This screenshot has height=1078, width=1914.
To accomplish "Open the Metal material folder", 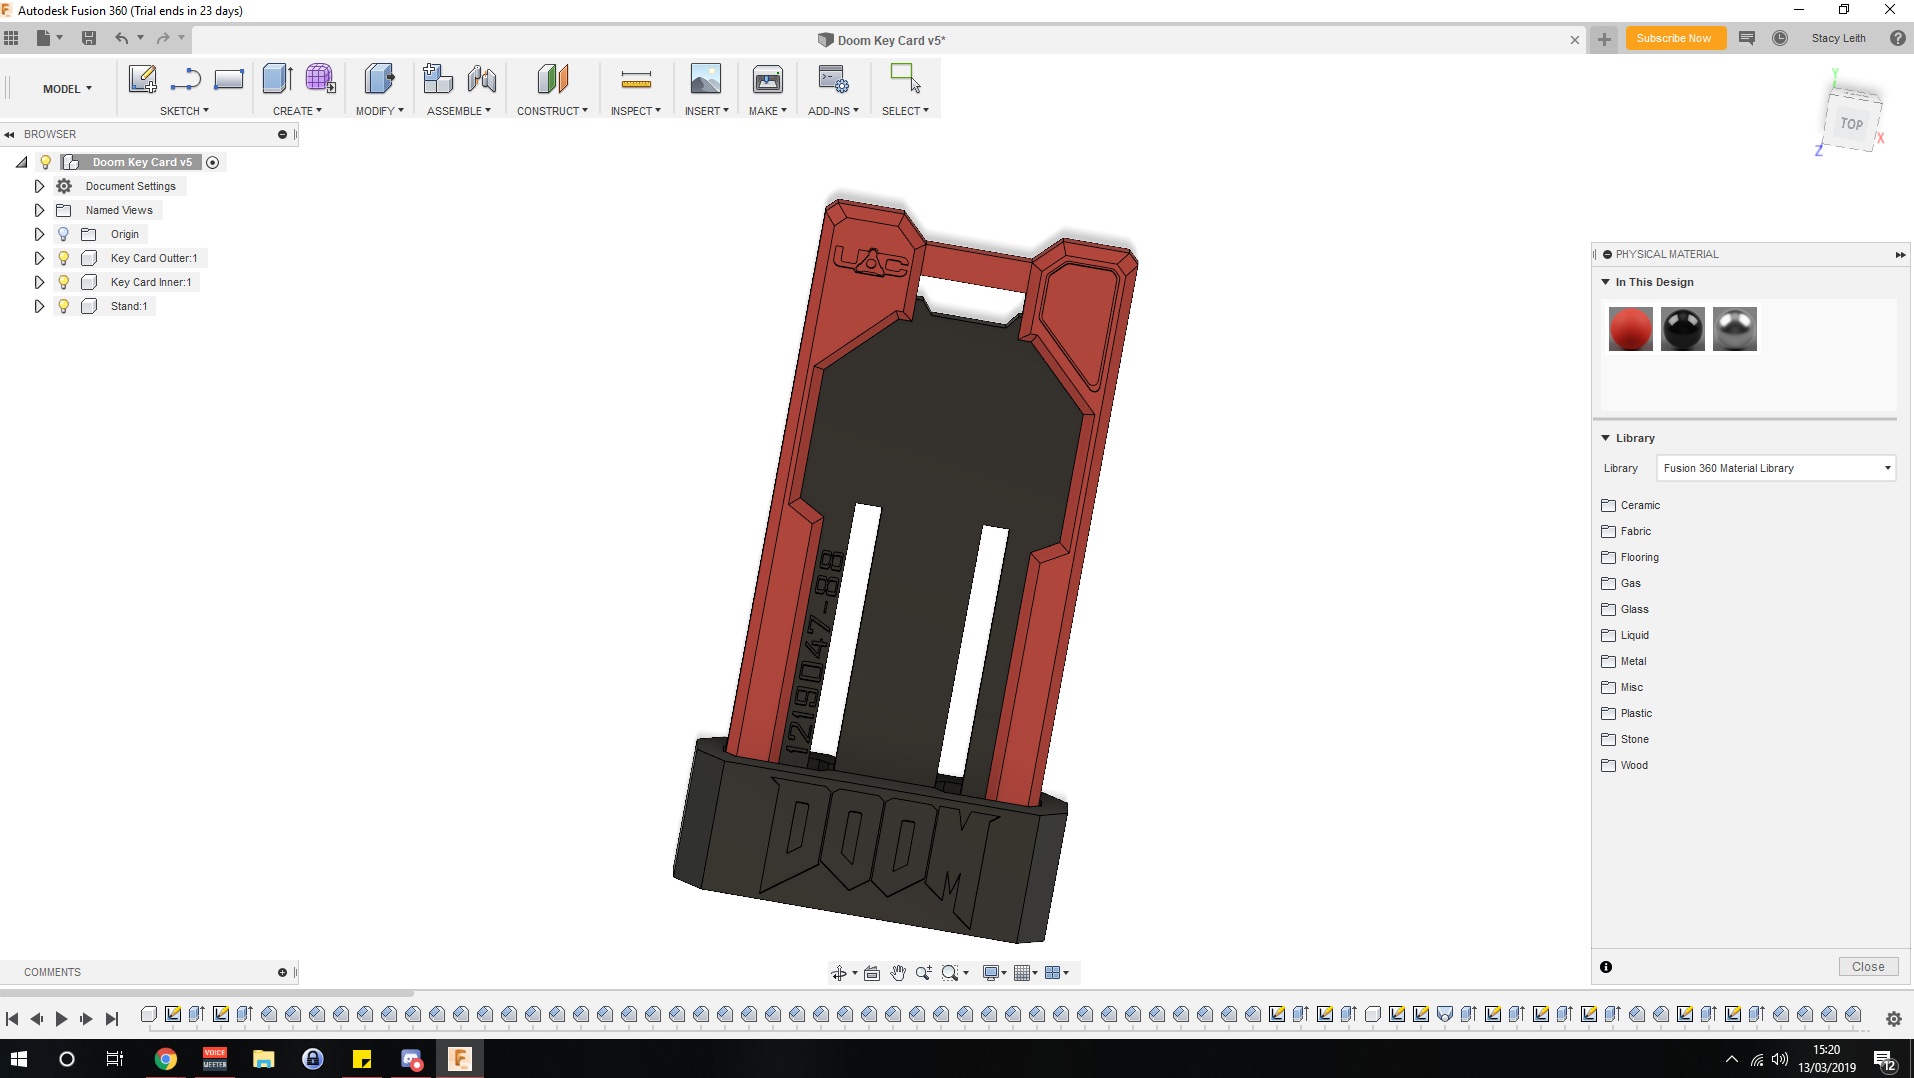I will click(1624, 661).
